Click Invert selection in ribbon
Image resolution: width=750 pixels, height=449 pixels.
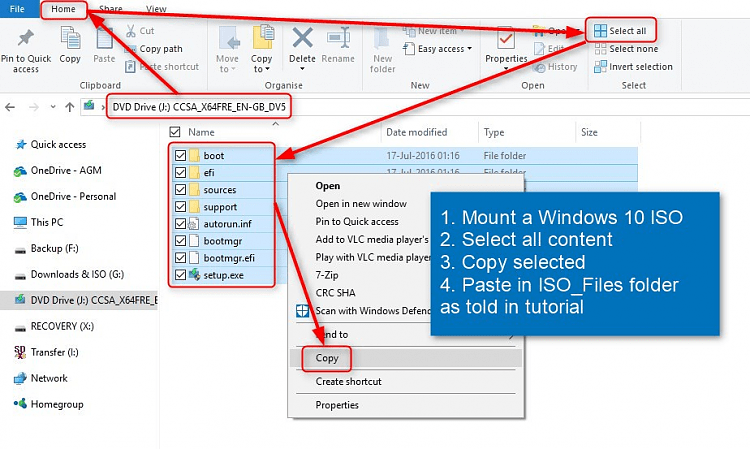click(633, 66)
